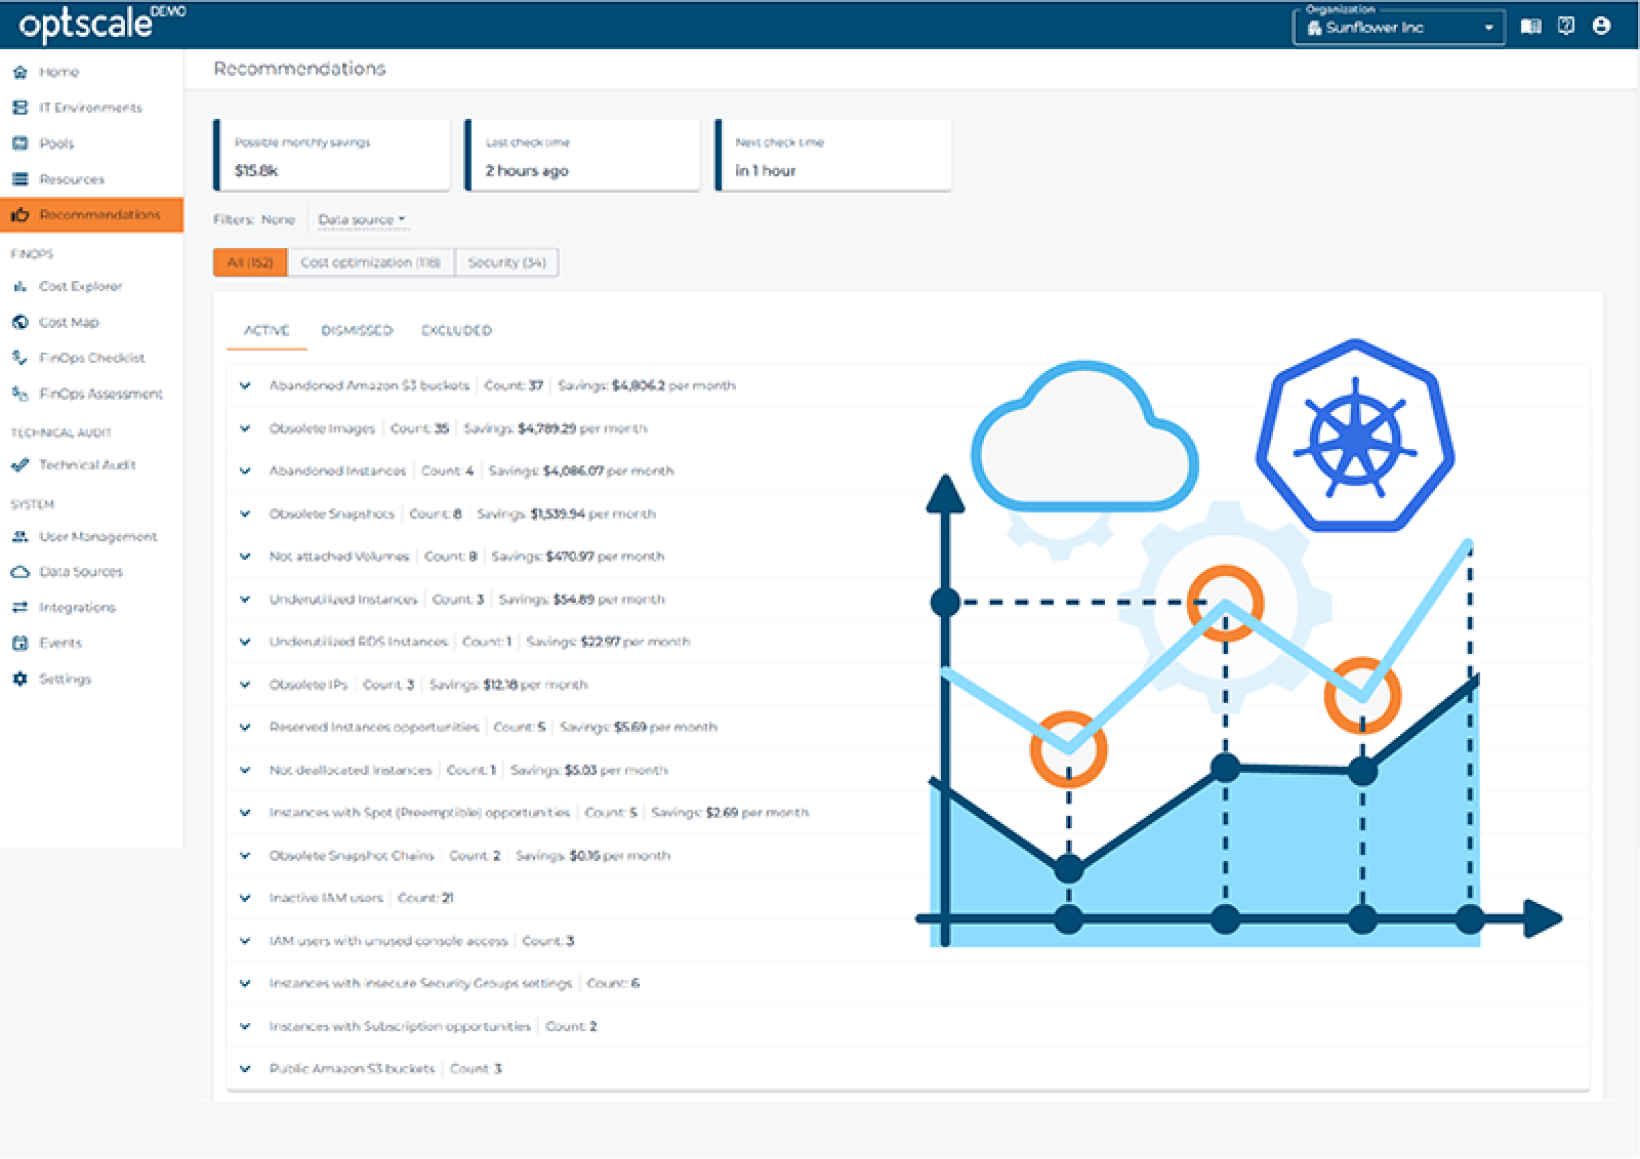Click the User Management people icon
Viewport: 1640px width, 1159px height.
pyautogui.click(x=20, y=536)
